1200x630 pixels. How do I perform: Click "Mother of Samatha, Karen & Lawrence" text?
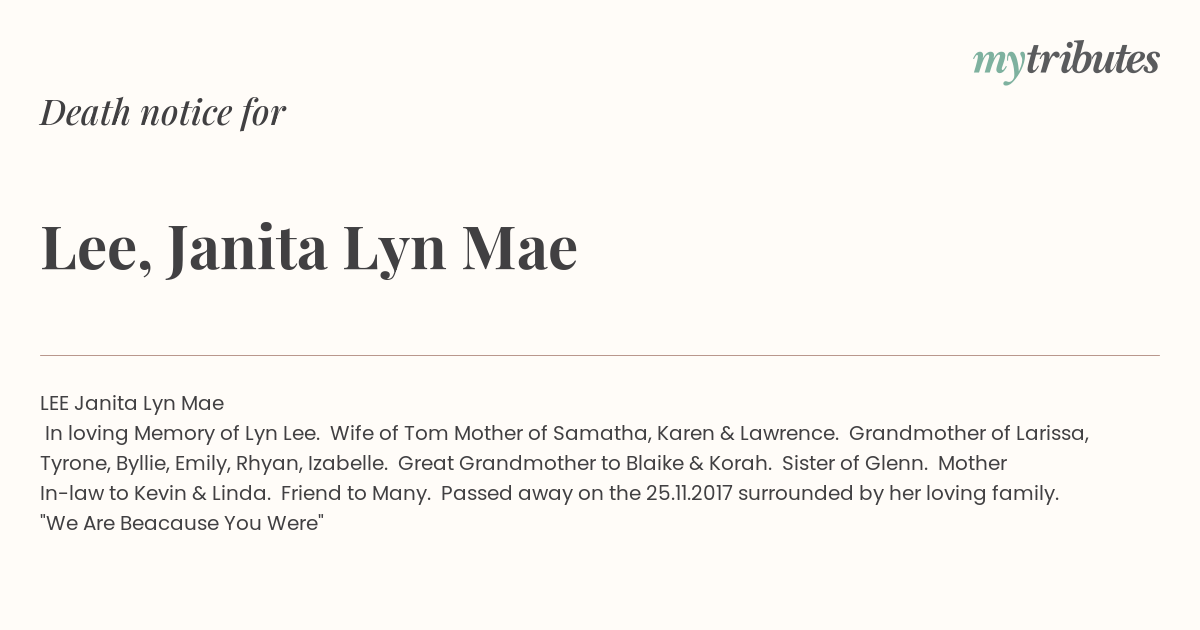tap(646, 434)
